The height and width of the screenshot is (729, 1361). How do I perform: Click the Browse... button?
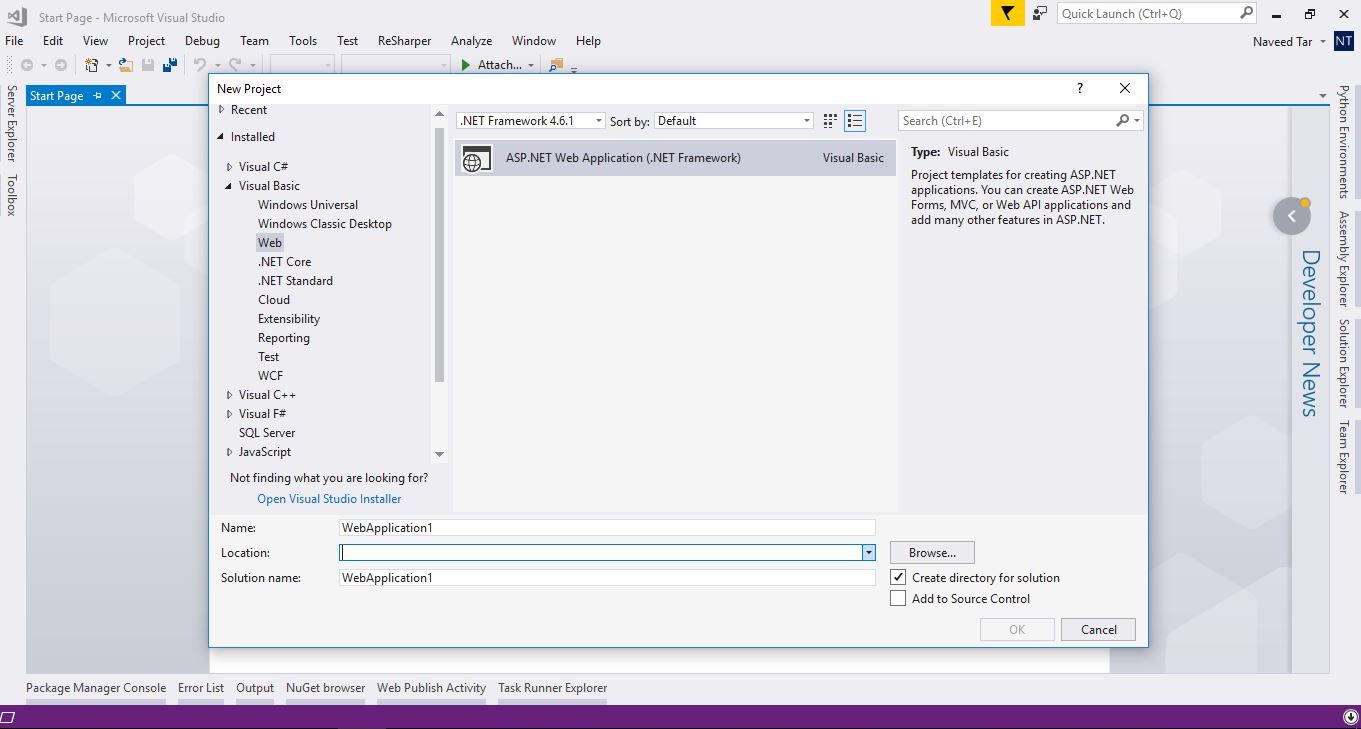point(932,552)
